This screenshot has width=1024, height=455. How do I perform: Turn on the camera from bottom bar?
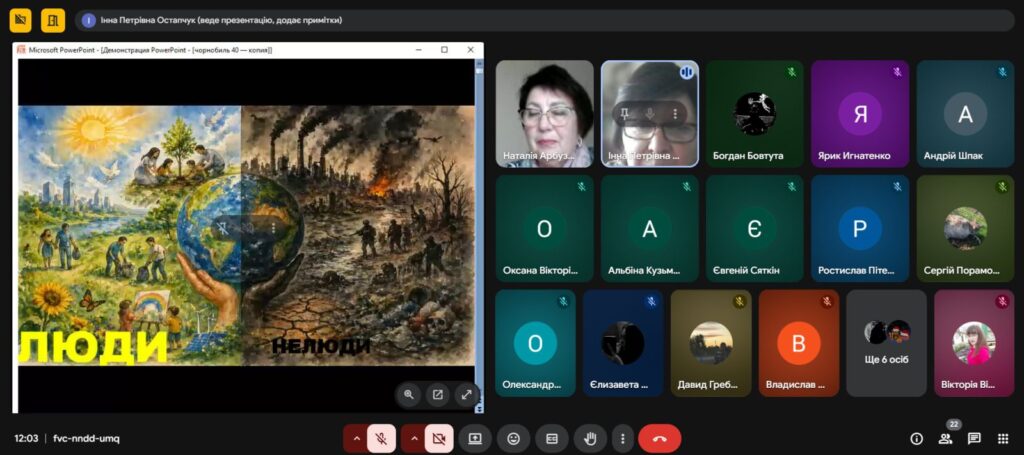[x=439, y=438]
